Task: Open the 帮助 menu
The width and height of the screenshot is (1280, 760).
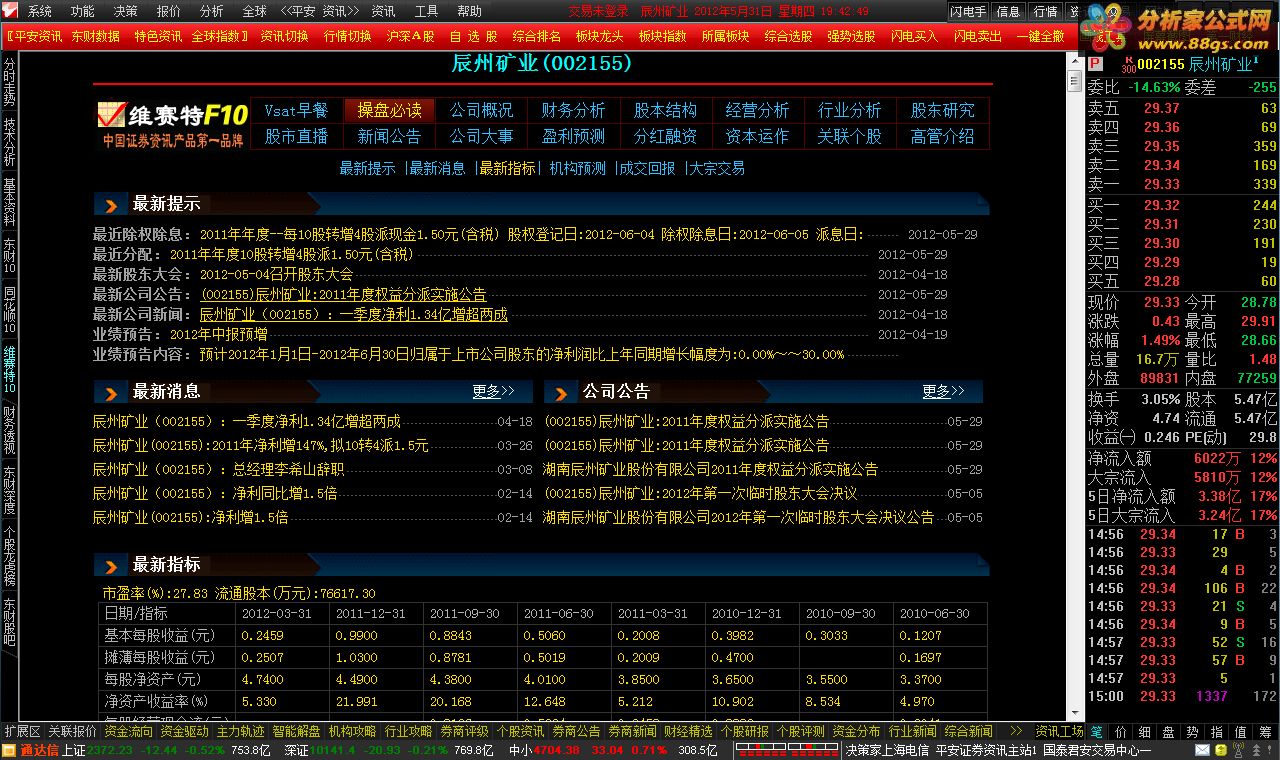Action: [x=469, y=12]
